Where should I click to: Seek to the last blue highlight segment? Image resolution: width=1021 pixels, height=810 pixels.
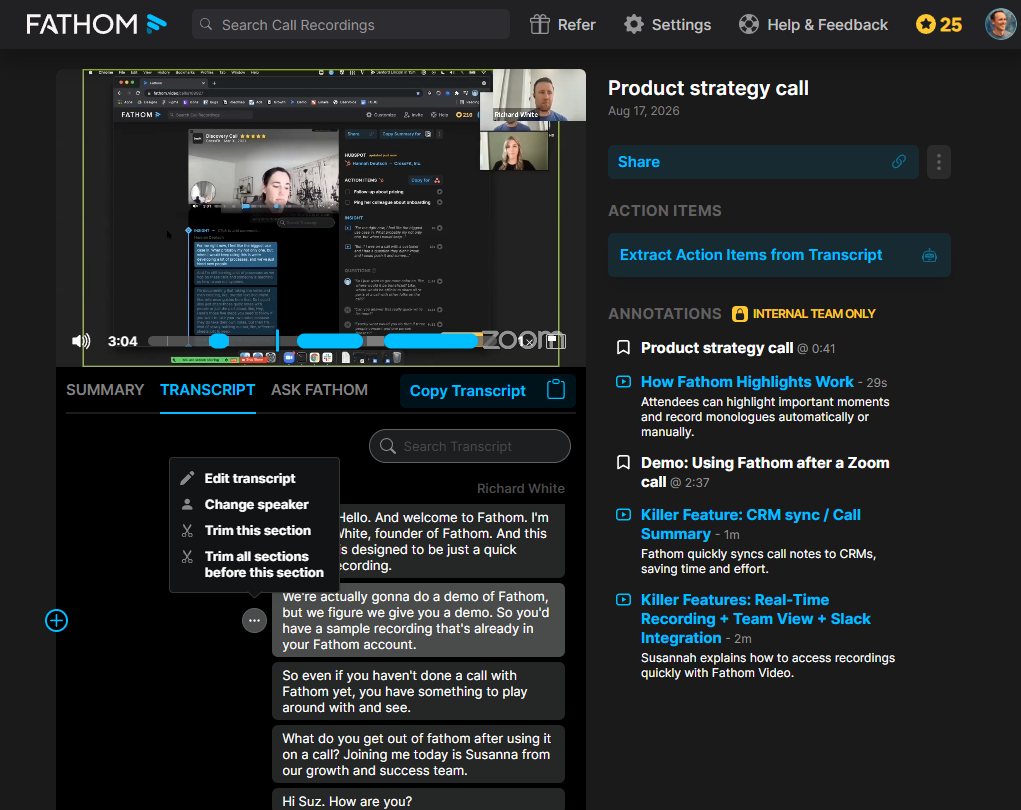click(431, 341)
